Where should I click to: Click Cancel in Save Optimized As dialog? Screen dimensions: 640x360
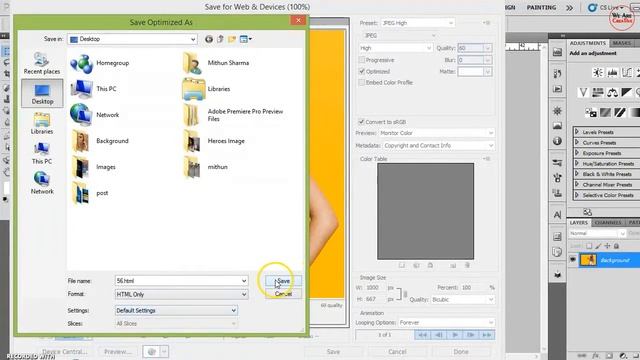pyautogui.click(x=283, y=293)
